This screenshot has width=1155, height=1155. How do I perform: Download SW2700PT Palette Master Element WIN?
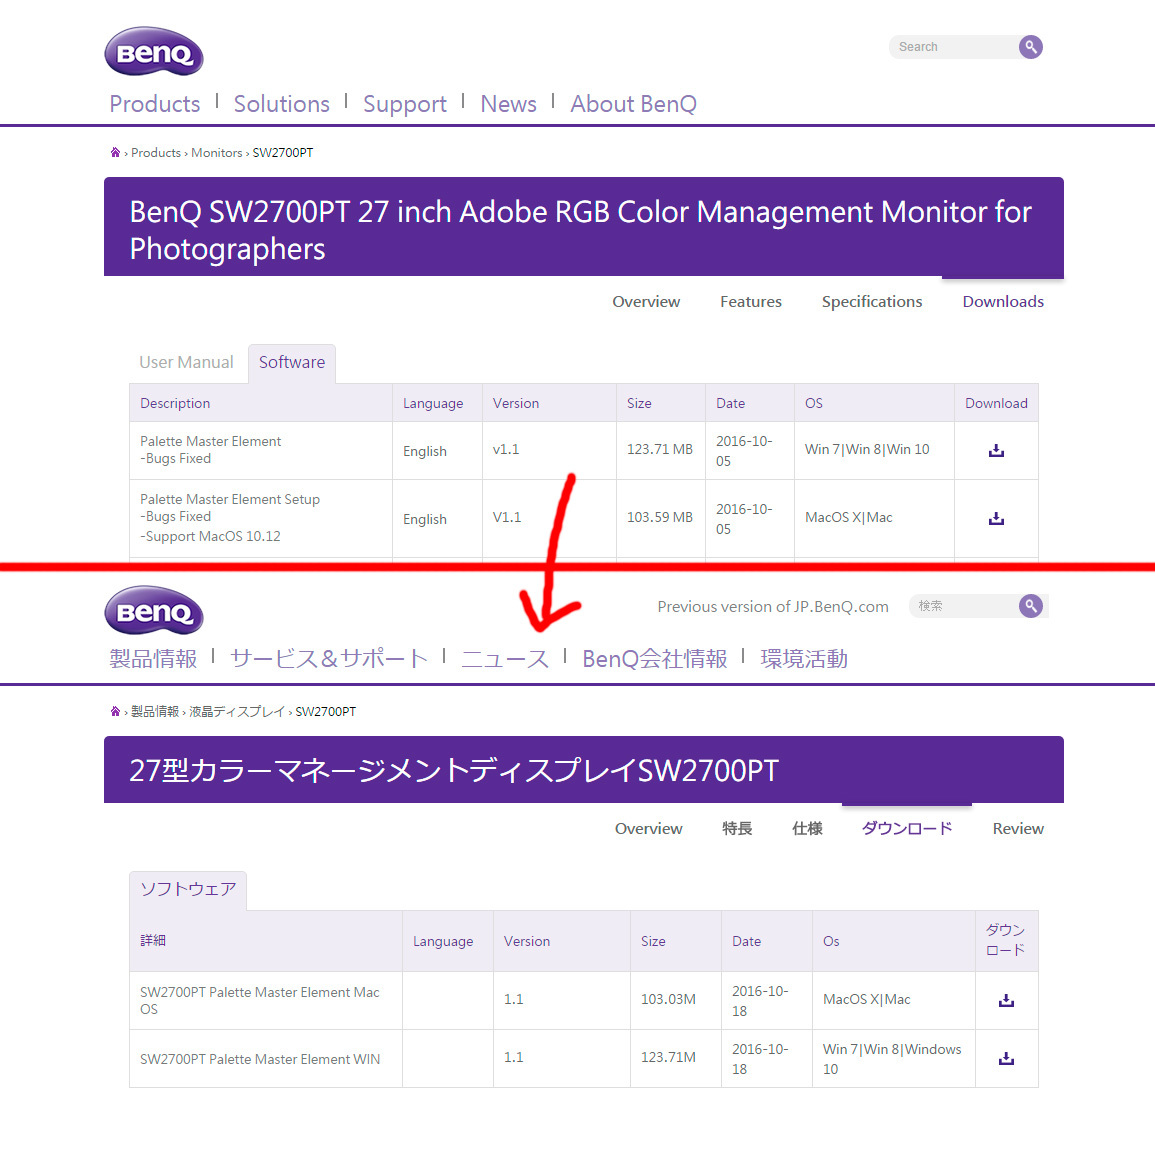[x=1006, y=1059]
